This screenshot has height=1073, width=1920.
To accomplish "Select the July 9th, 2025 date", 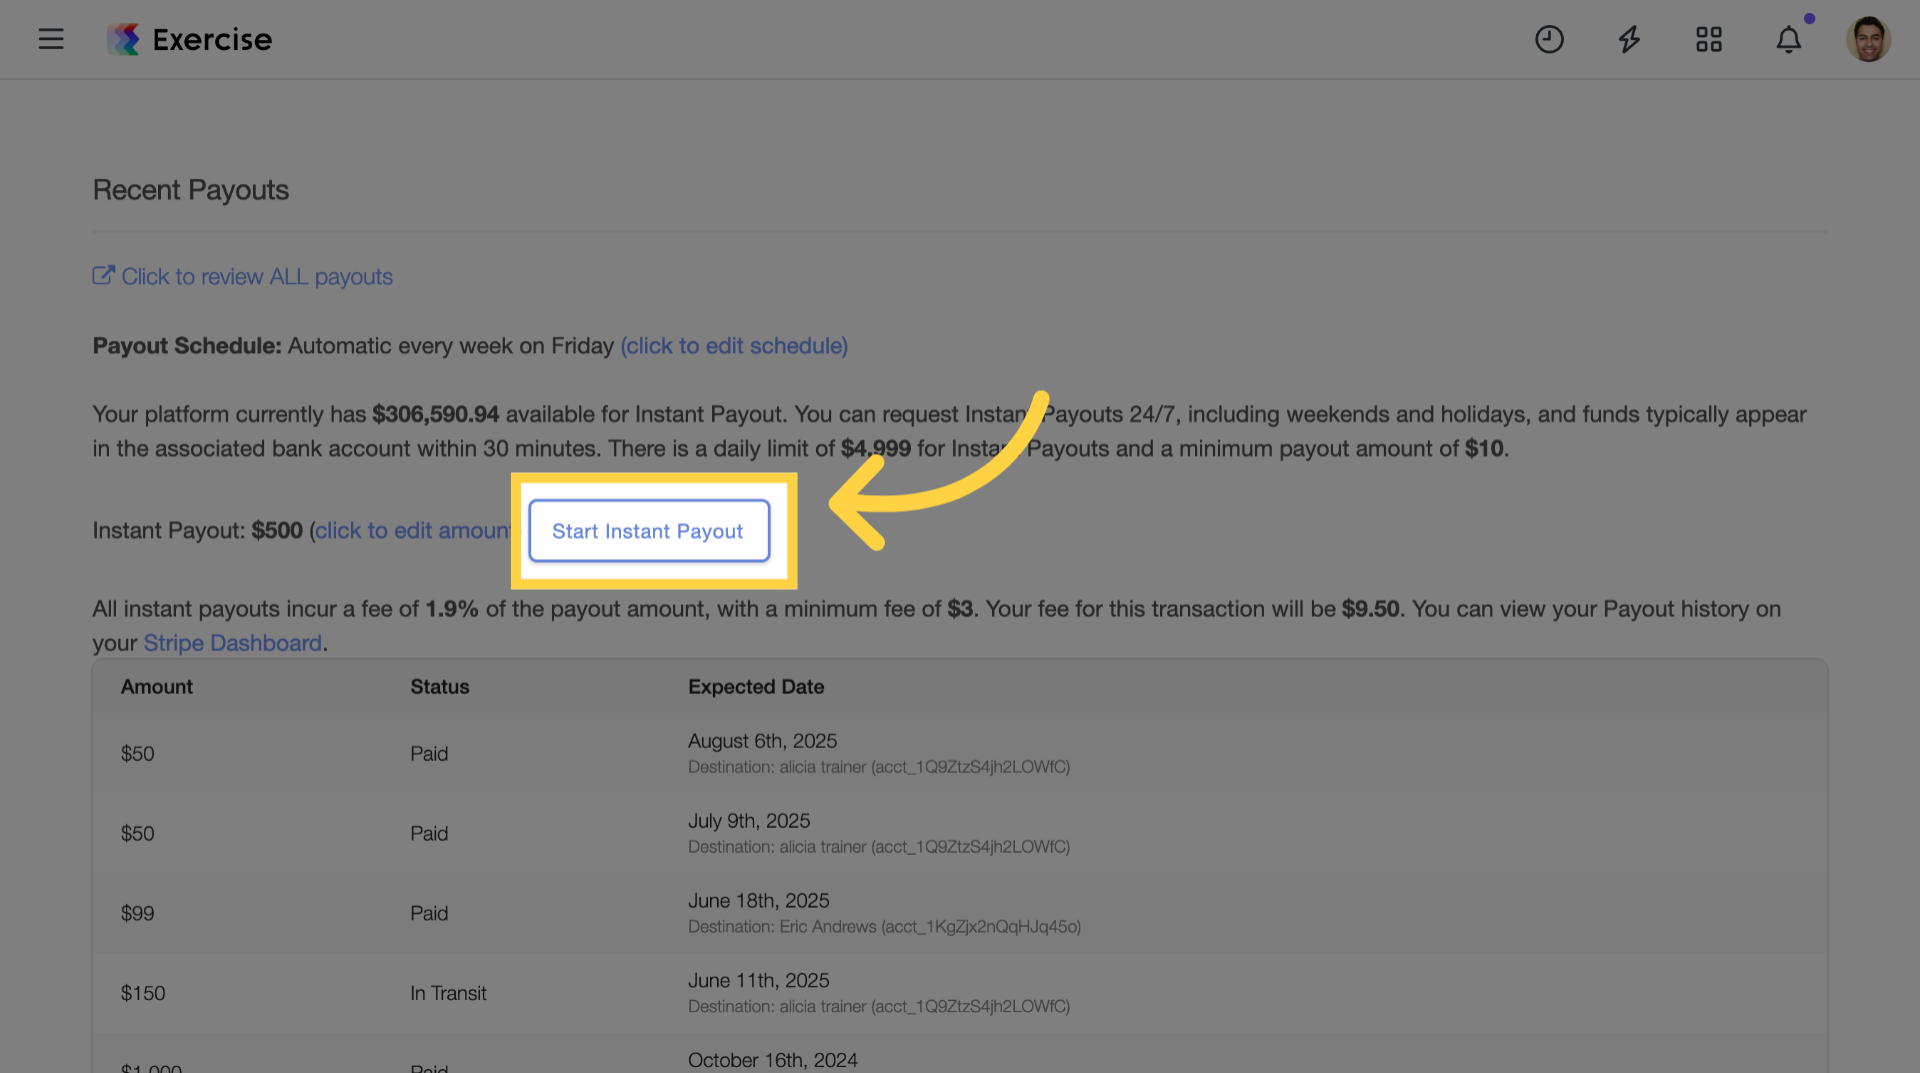I will 749,821.
